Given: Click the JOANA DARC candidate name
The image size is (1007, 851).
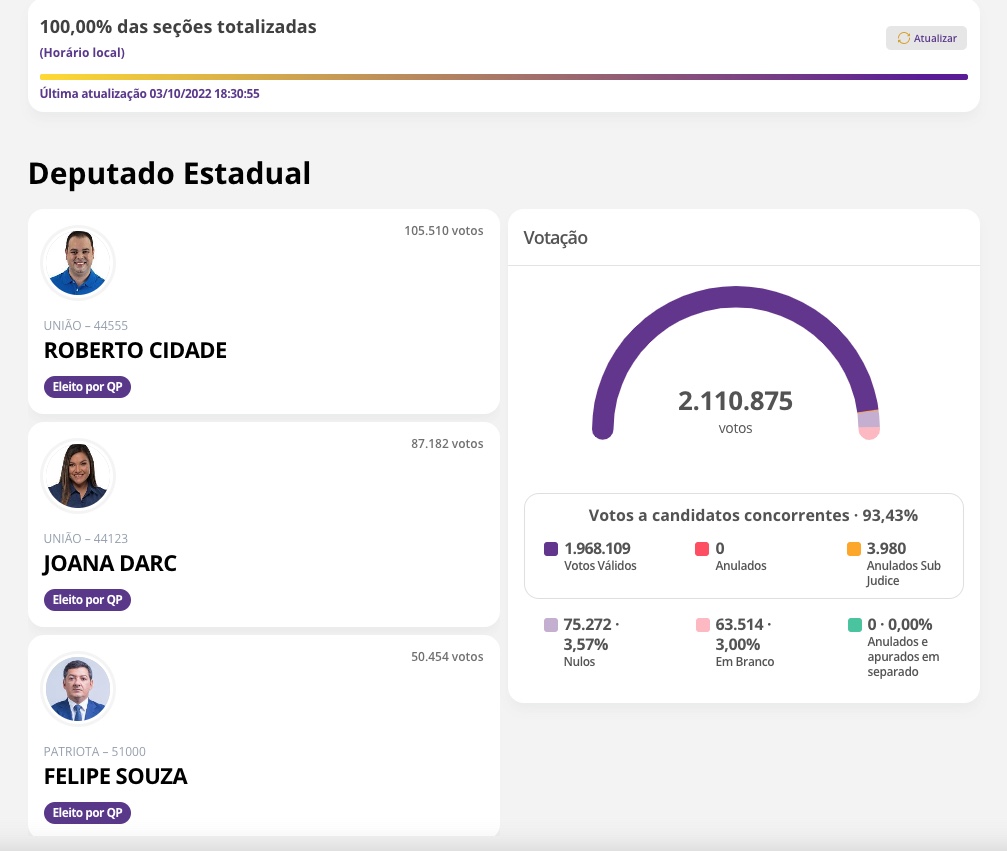Looking at the screenshot, I should 110,564.
